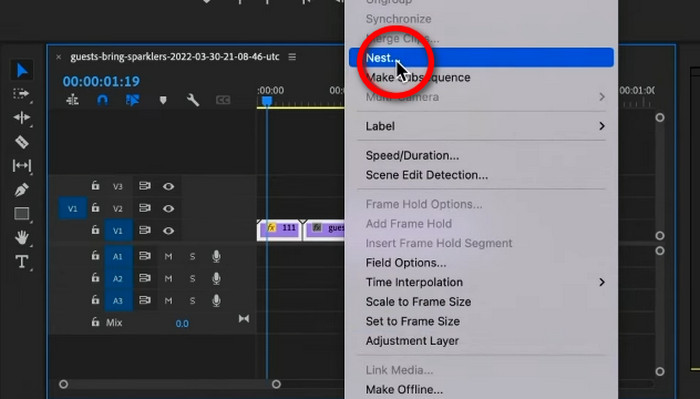Click the Mix track output arrows icon
Viewport: 700px width, 399px height.
[244, 319]
